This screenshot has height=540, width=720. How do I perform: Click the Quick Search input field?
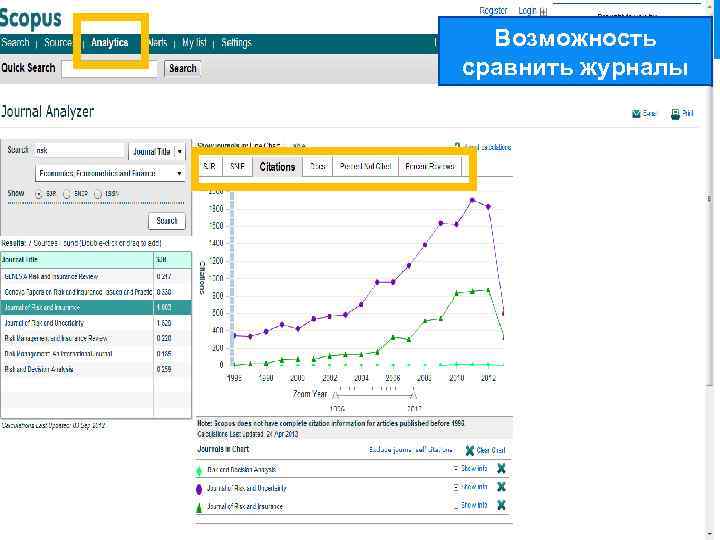(x=110, y=69)
